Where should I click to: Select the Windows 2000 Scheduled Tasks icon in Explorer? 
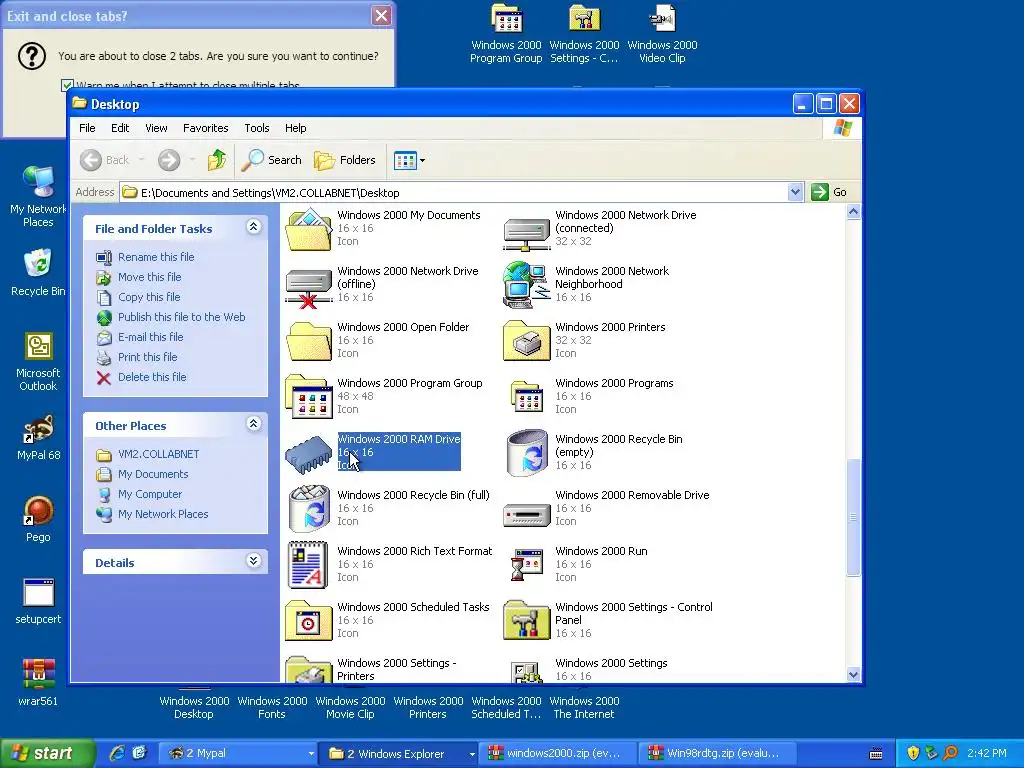[x=308, y=621]
